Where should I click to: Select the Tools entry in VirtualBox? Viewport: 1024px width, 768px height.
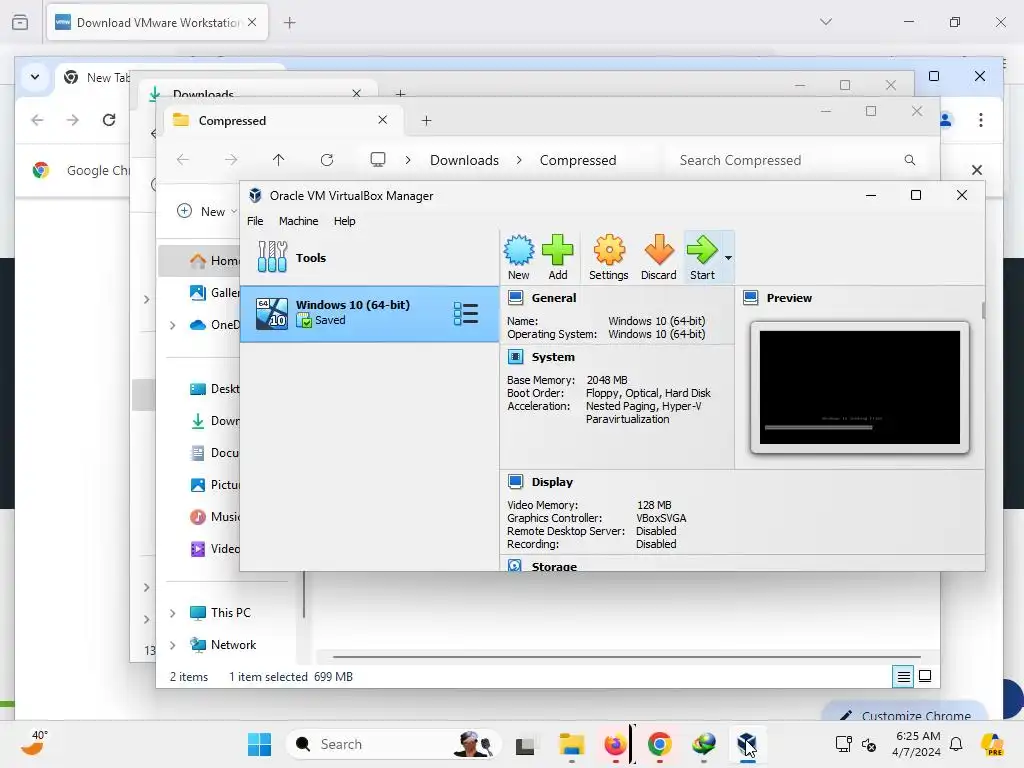pyautogui.click(x=370, y=257)
